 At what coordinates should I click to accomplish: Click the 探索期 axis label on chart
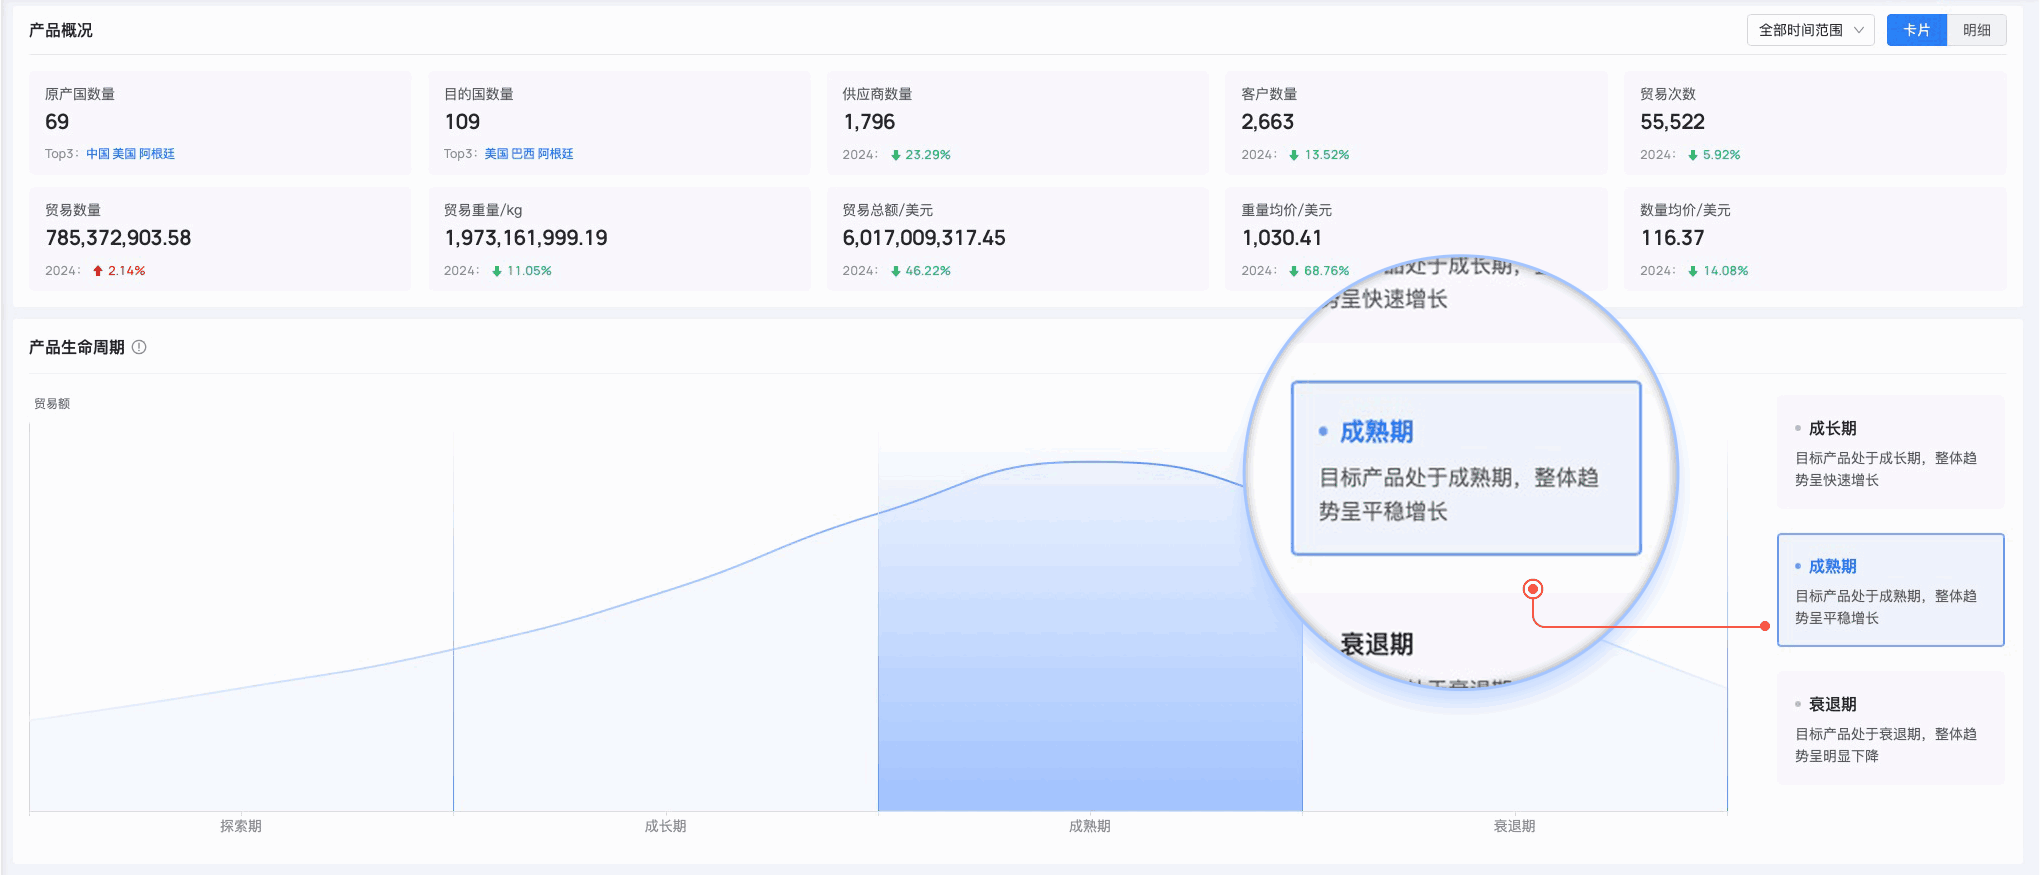241,826
